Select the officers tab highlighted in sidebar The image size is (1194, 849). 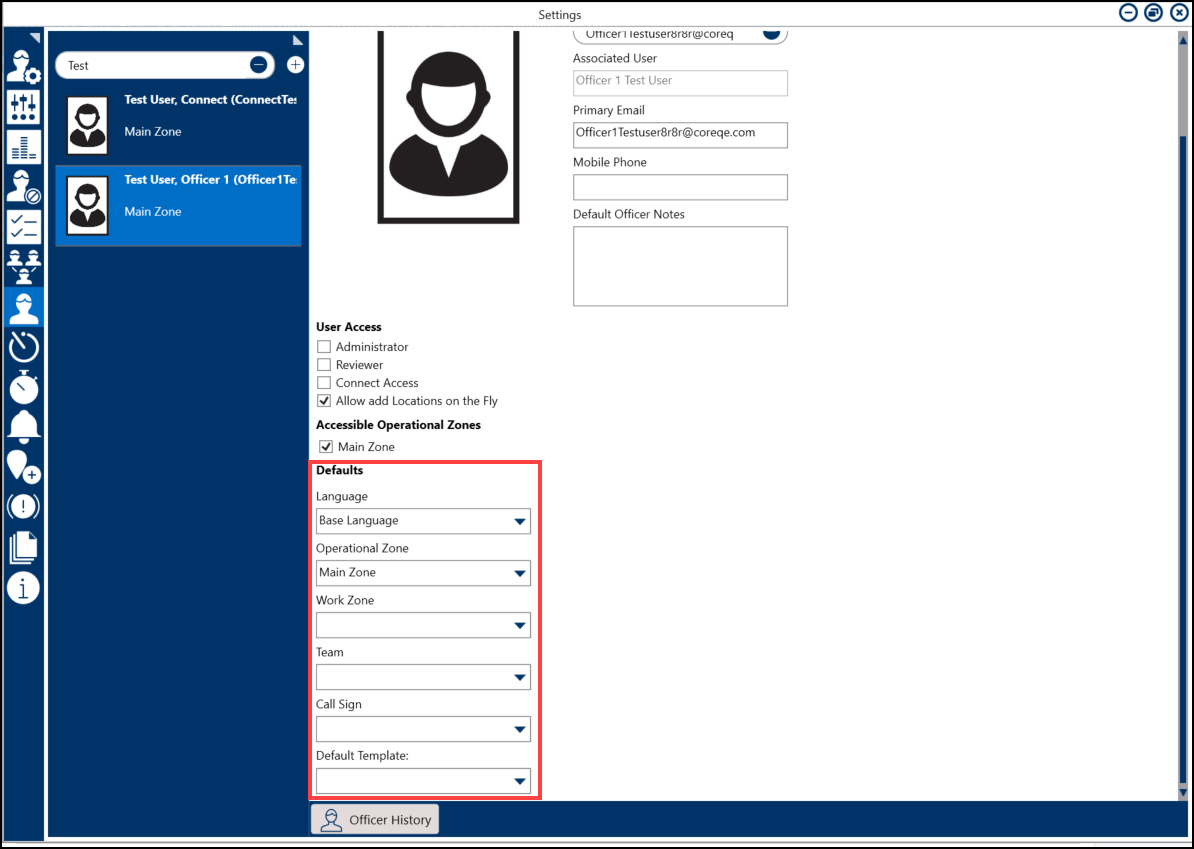click(x=23, y=307)
